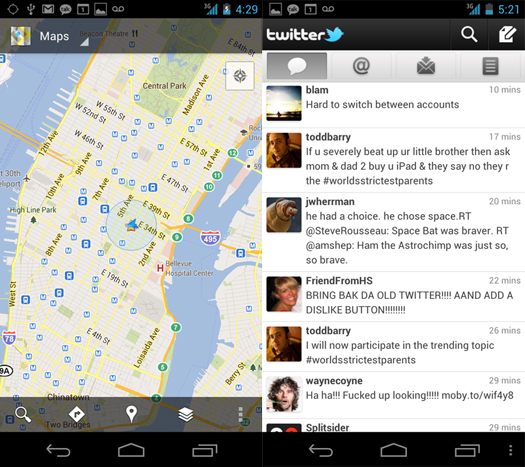Open Maps overflow menu dots
Screen dimensions: 525x467
pyautogui.click(x=240, y=414)
